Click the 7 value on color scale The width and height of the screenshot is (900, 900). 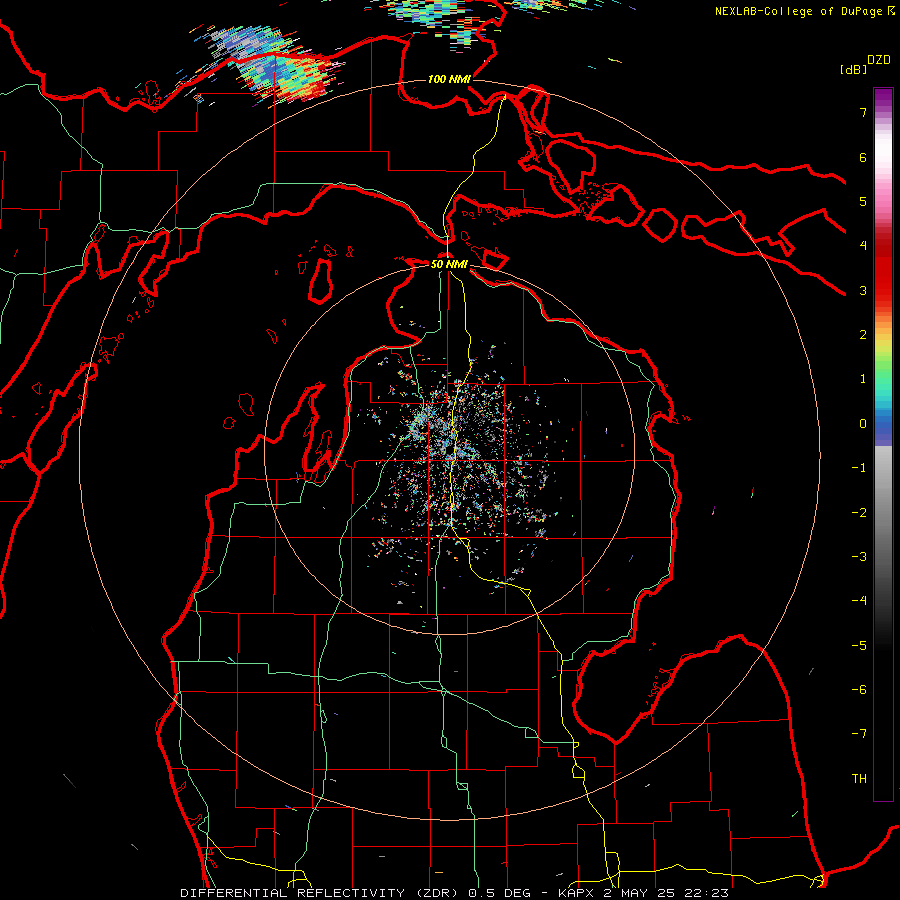(x=863, y=112)
